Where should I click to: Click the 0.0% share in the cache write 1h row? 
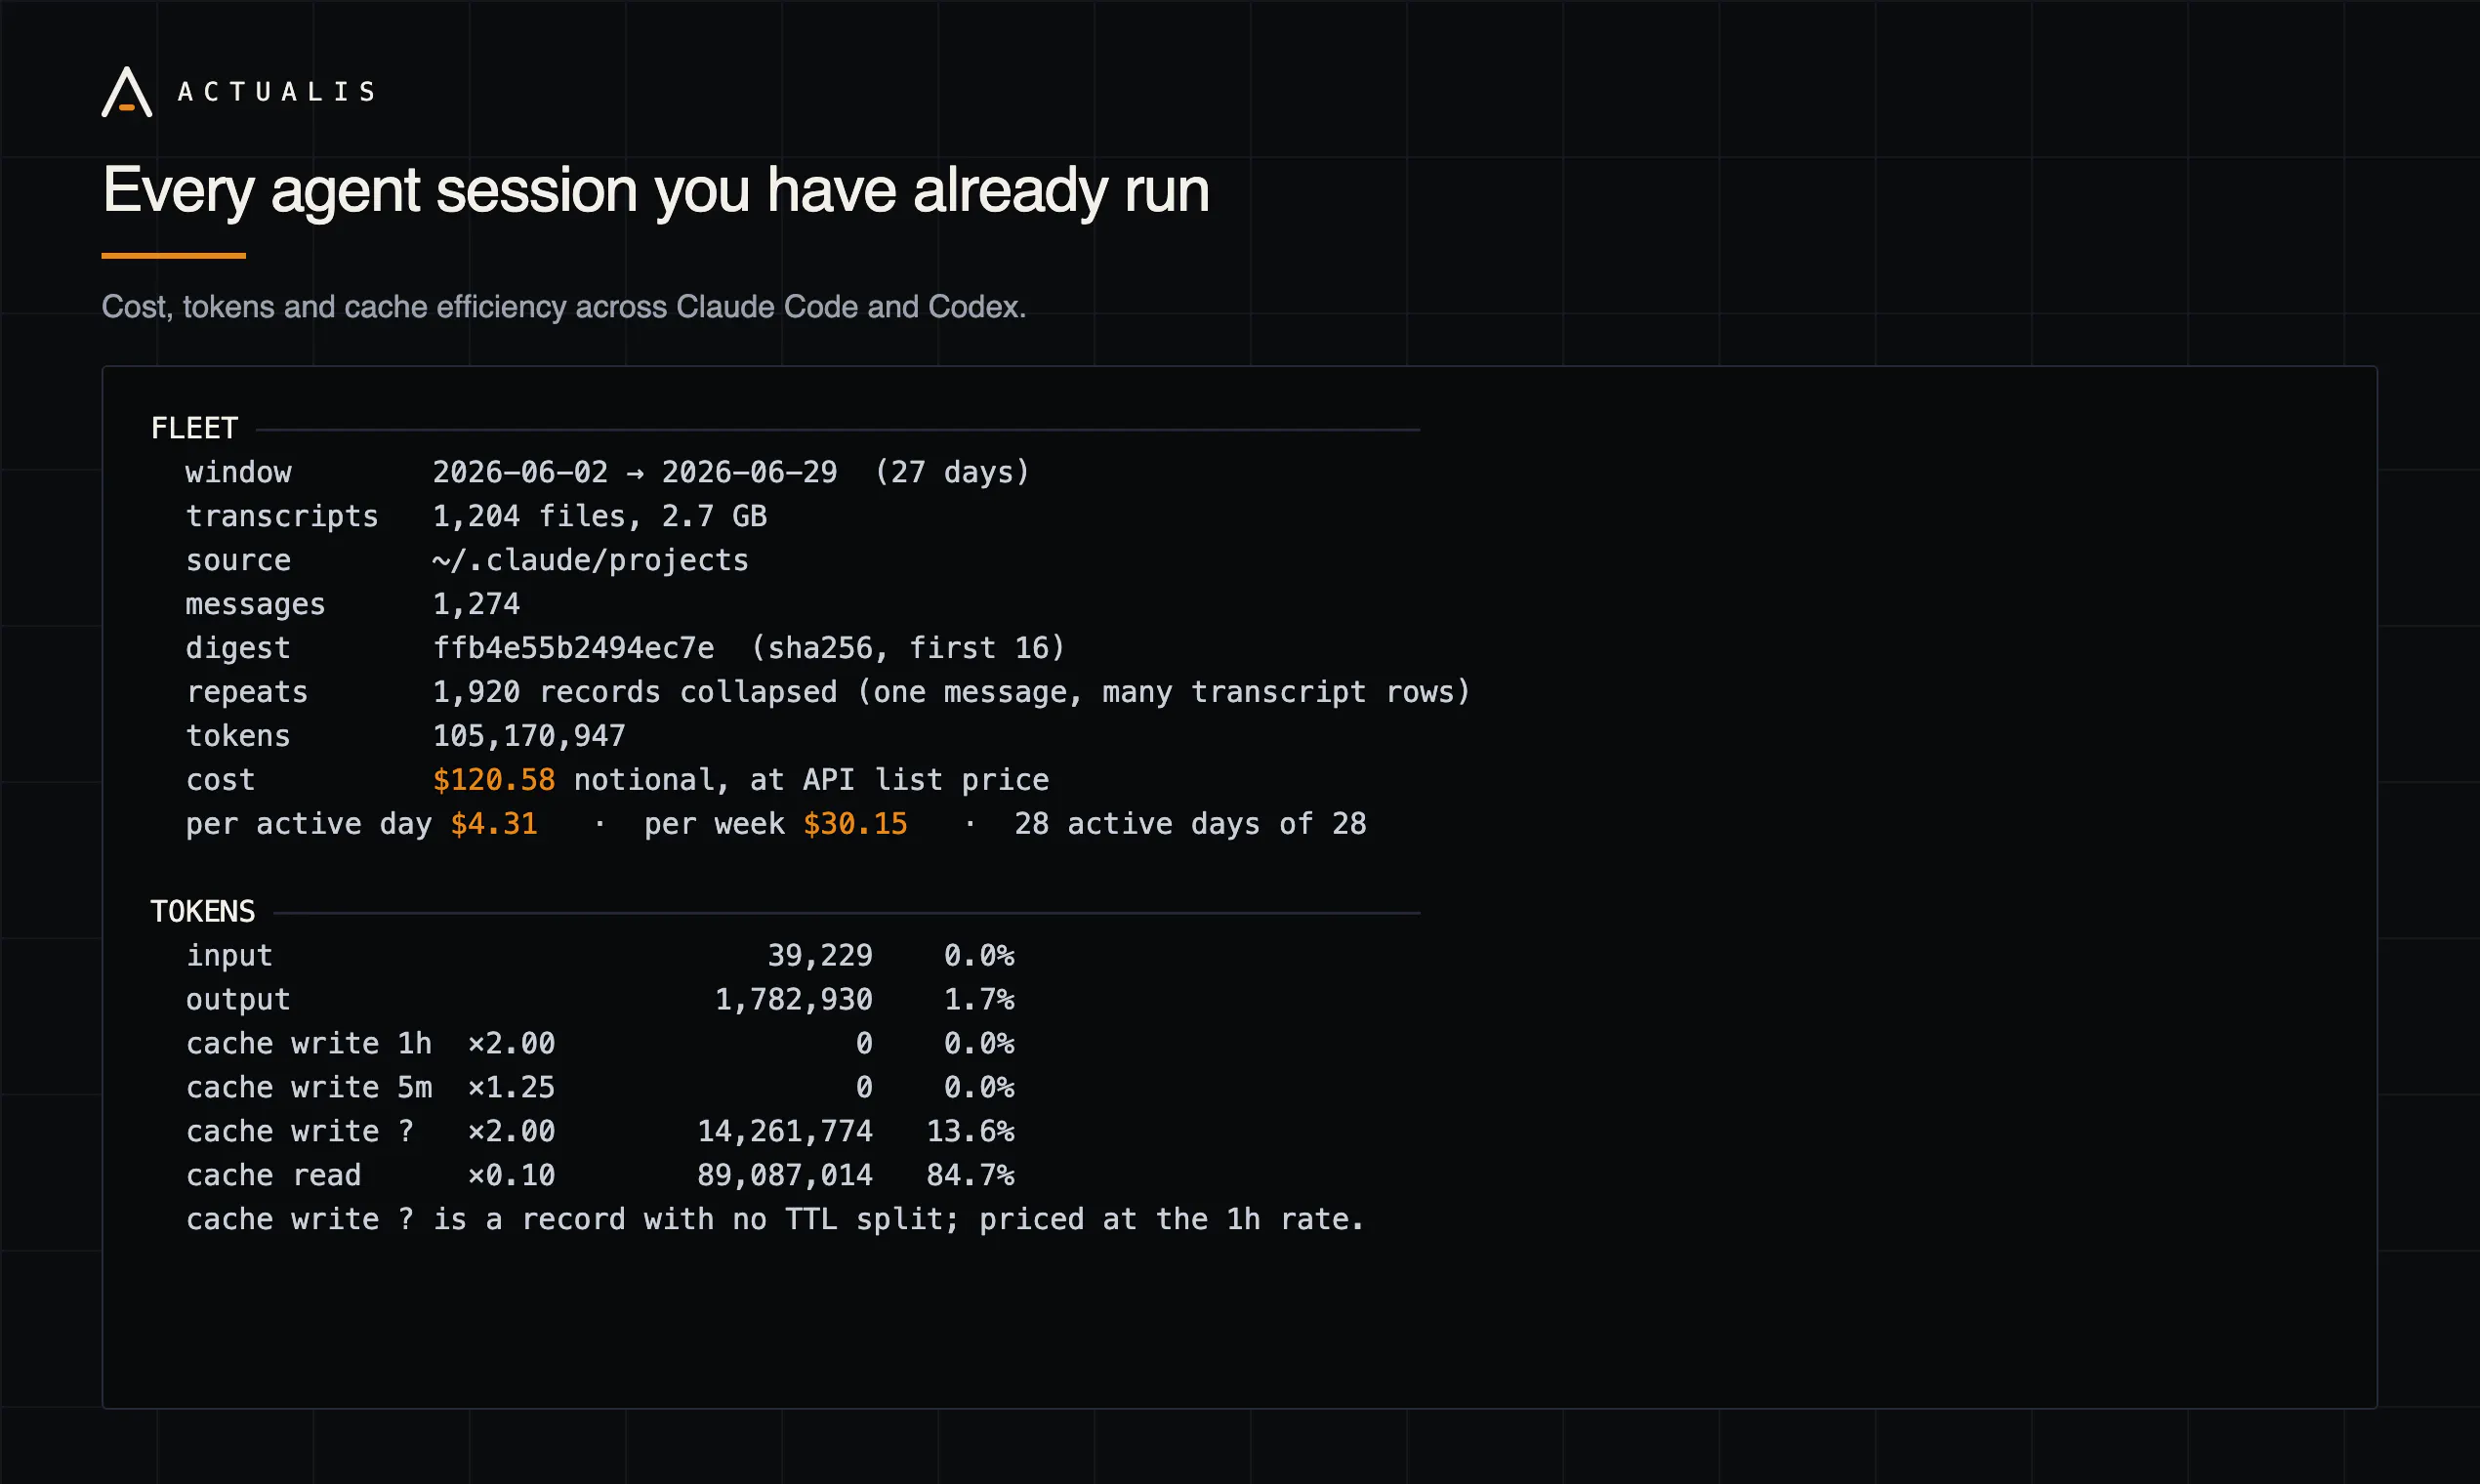[979, 1044]
